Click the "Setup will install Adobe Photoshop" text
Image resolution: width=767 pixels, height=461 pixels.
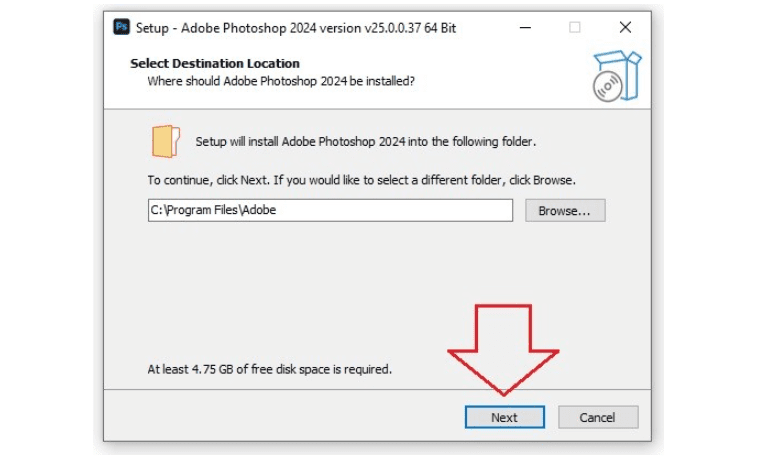click(x=366, y=142)
